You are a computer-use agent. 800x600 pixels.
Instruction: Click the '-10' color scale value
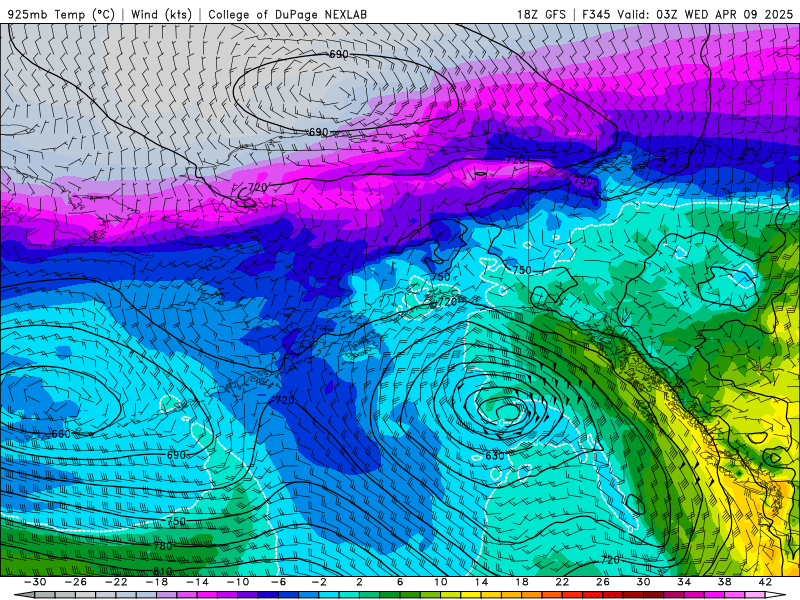[238, 582]
